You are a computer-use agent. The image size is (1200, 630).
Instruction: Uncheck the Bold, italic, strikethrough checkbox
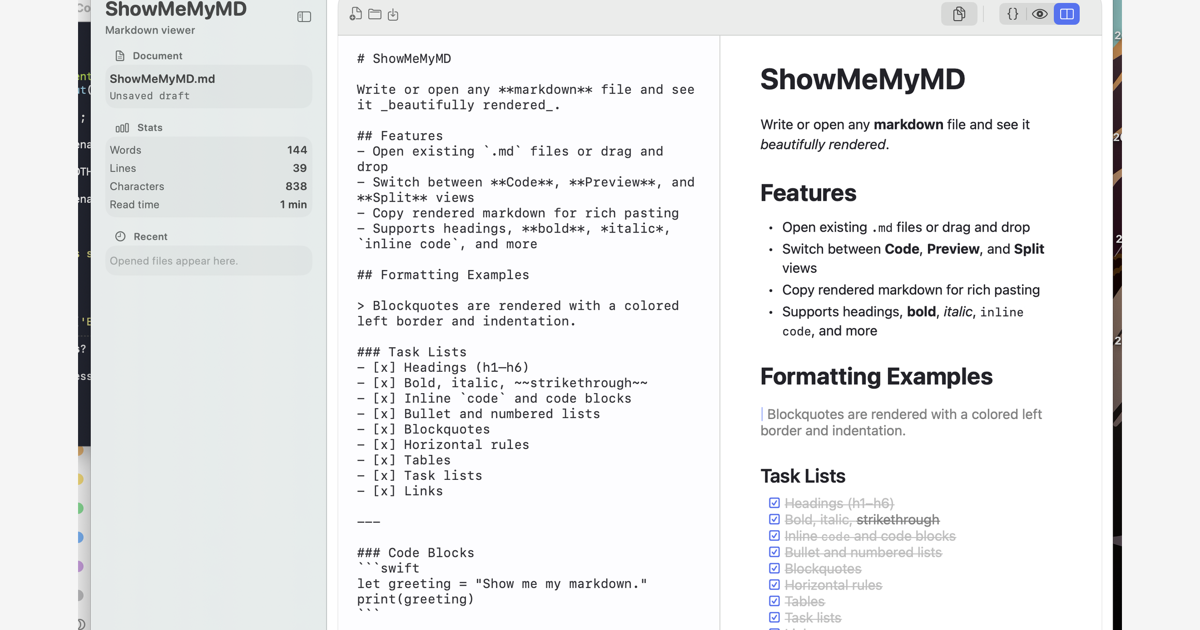pyautogui.click(x=774, y=519)
